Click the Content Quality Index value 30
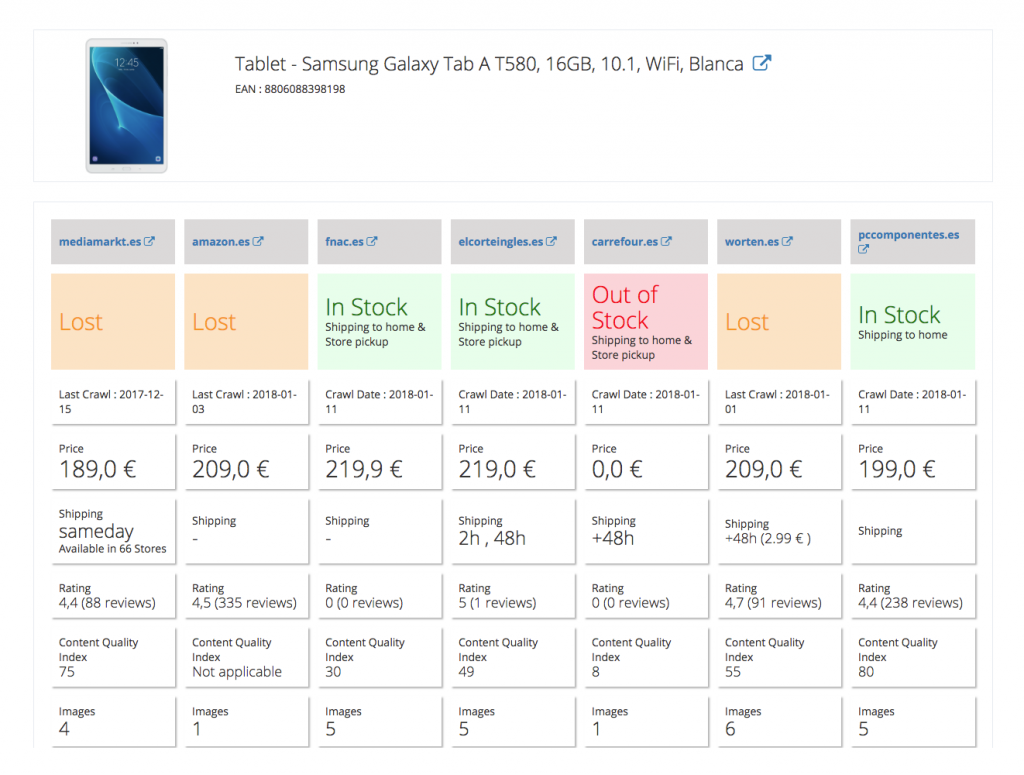1024x775 pixels. tap(333, 672)
